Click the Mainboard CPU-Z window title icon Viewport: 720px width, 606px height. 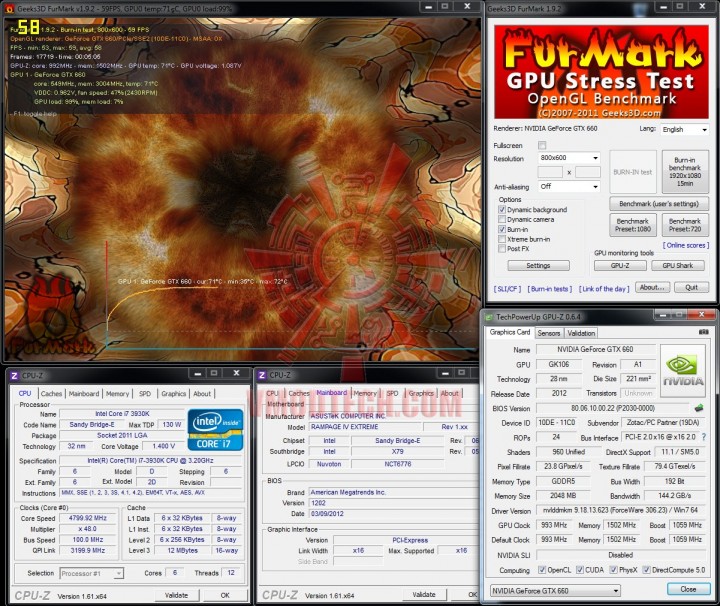coord(262,375)
